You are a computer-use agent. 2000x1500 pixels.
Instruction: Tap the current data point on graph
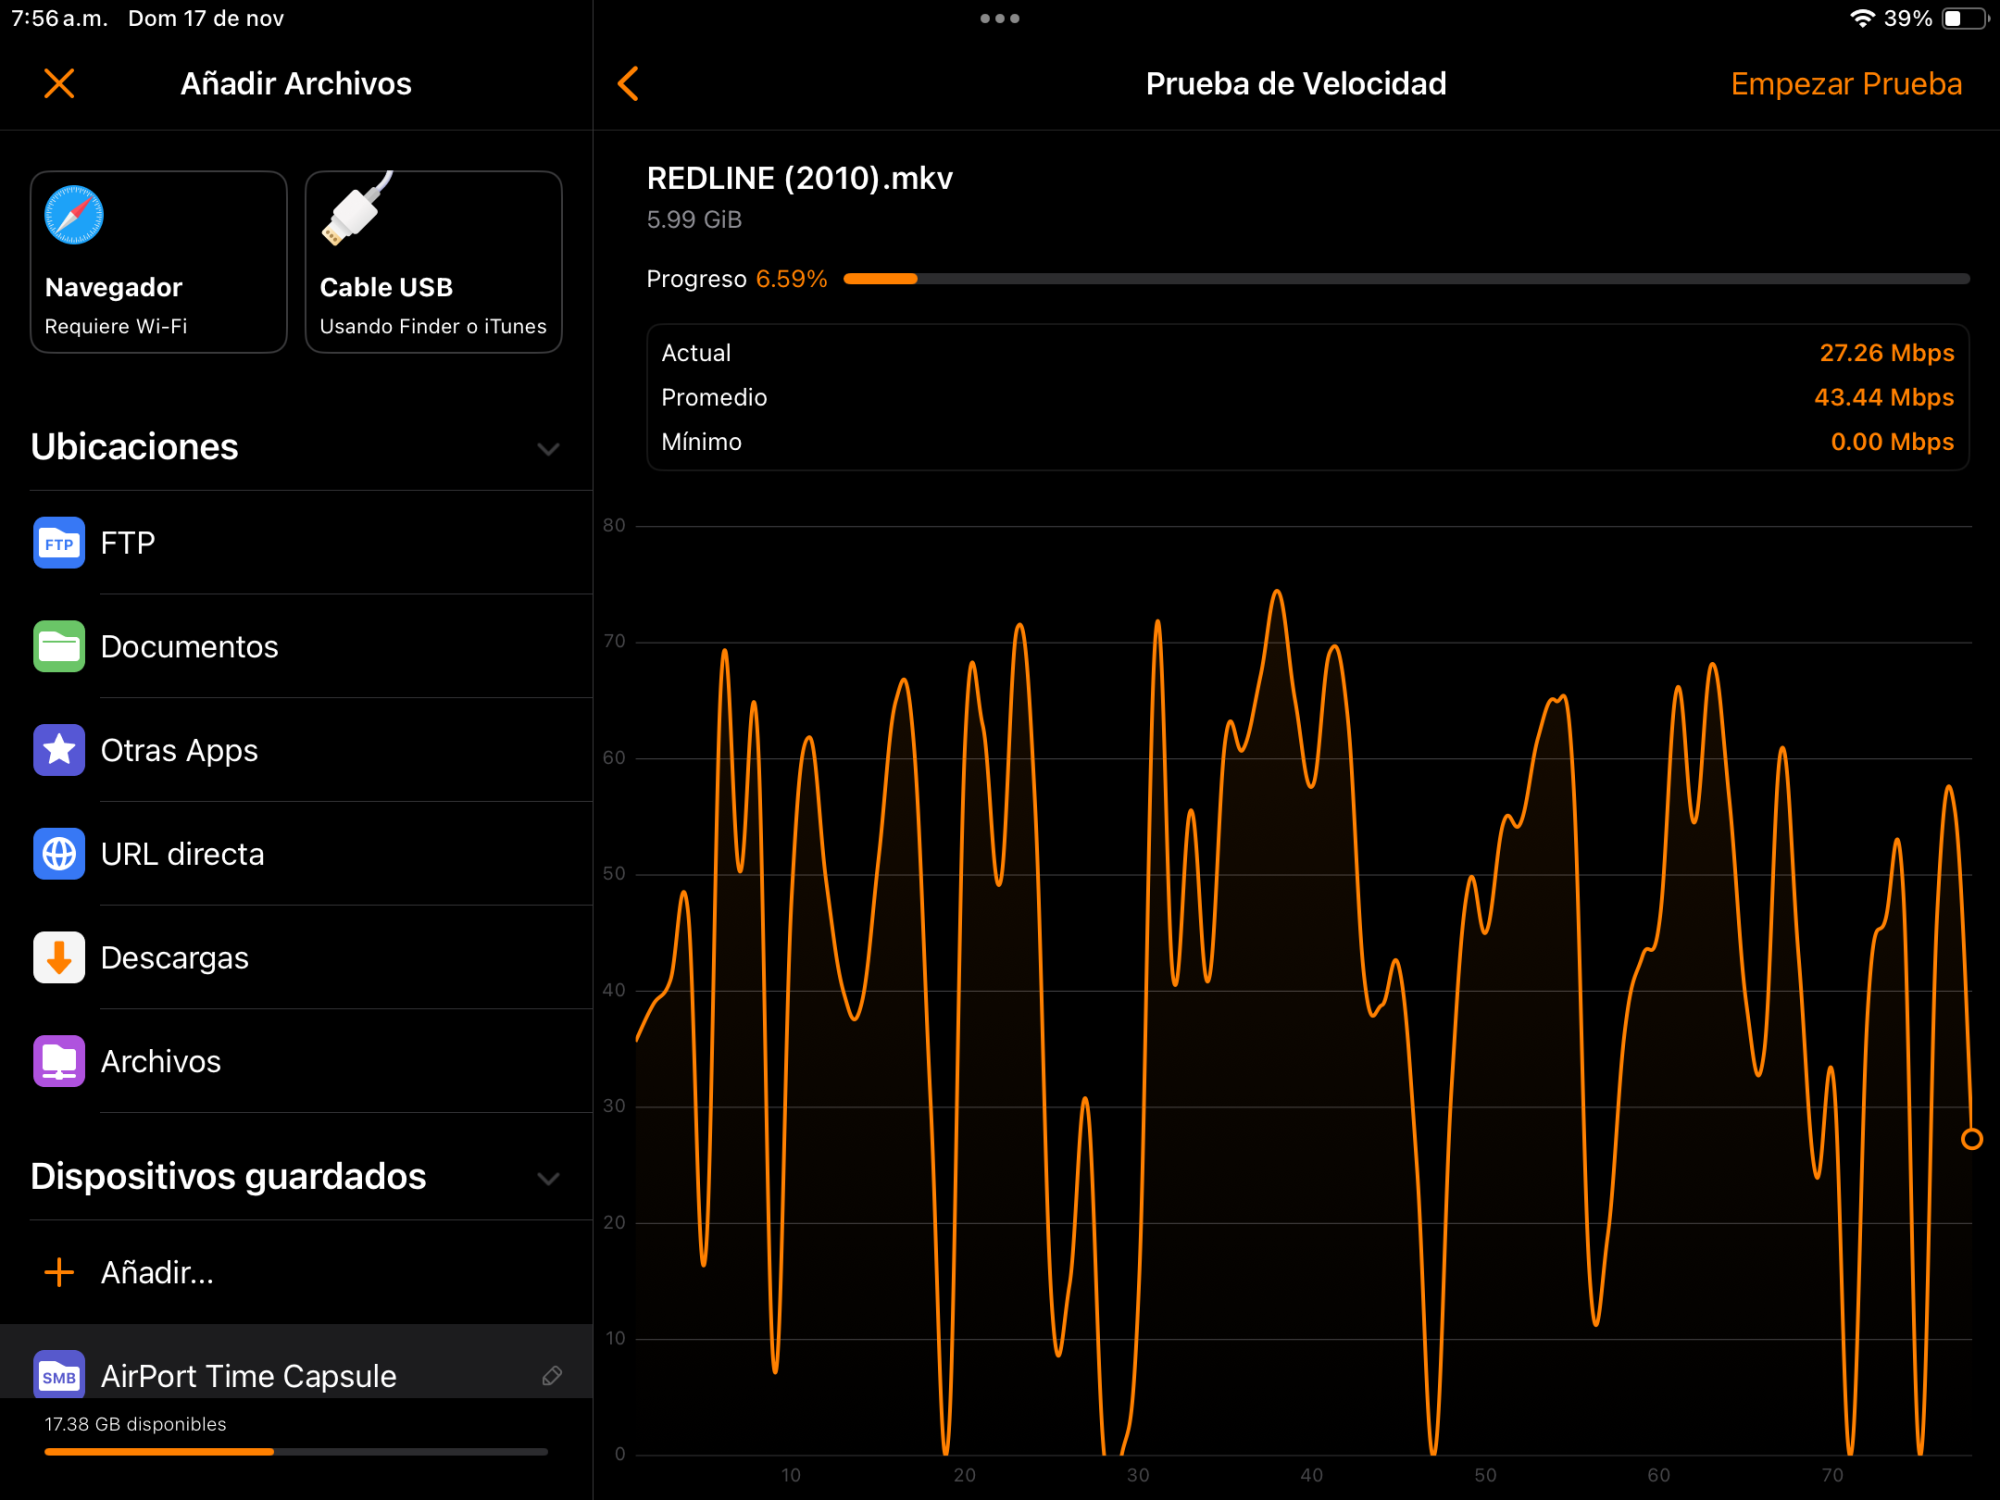[x=1971, y=1139]
